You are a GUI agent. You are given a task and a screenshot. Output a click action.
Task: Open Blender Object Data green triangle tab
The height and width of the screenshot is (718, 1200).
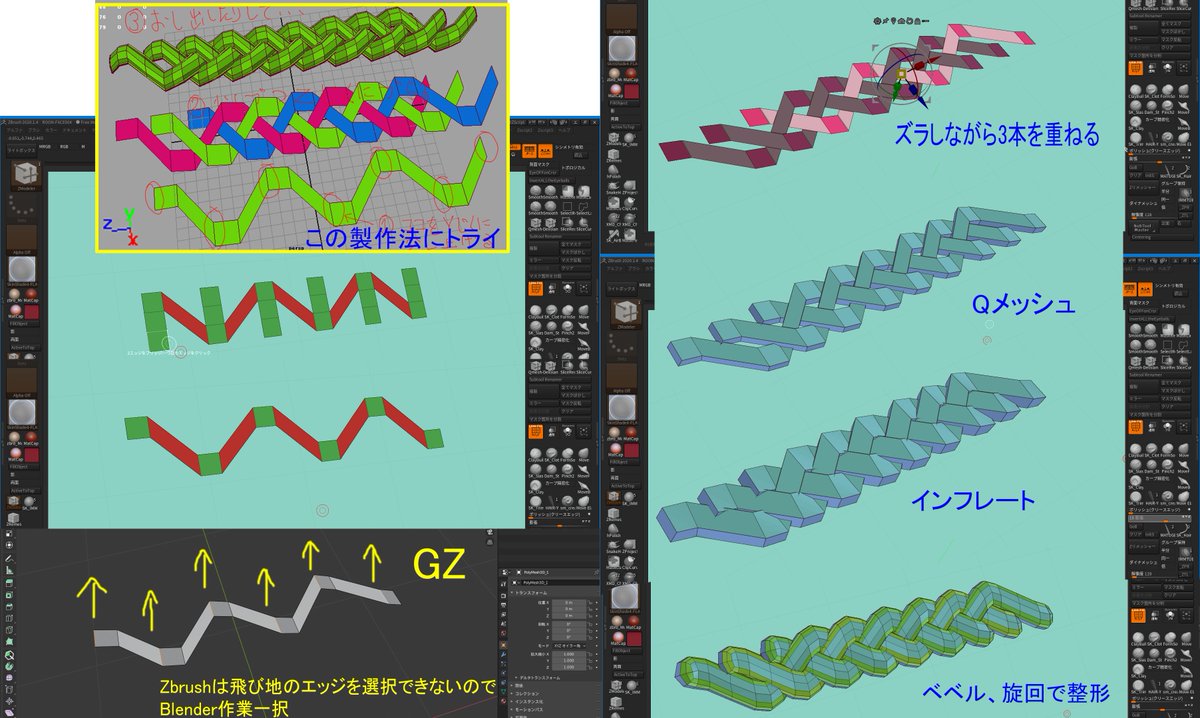click(504, 691)
